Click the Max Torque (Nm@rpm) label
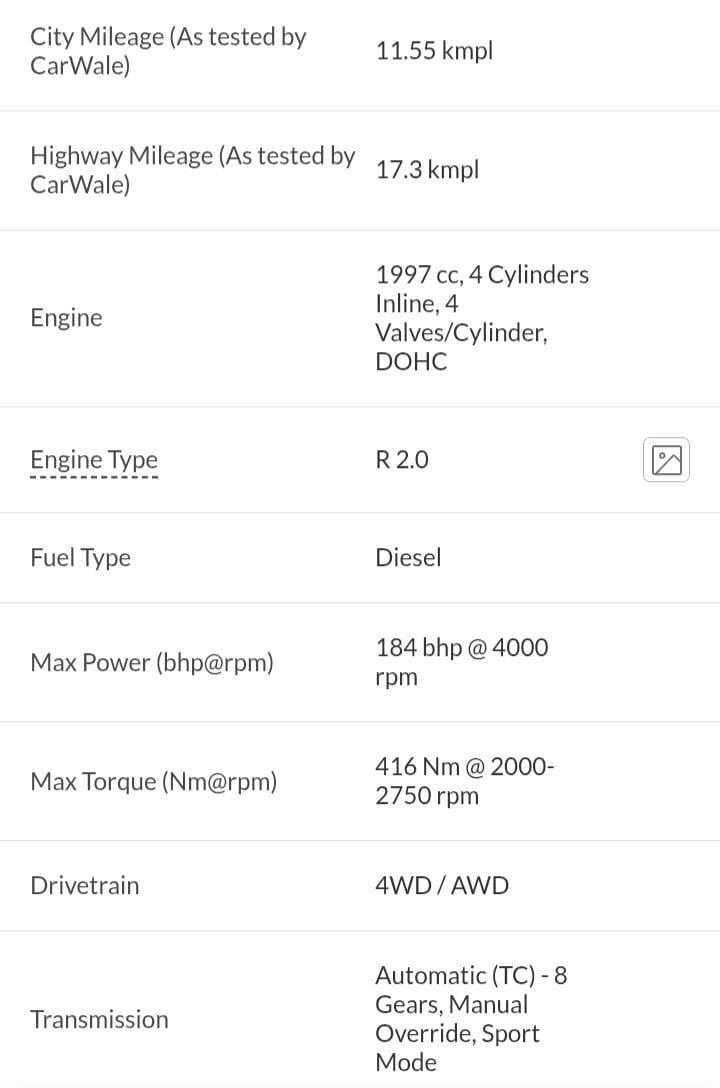Viewport: 720px width, 1088px height. tap(153, 782)
